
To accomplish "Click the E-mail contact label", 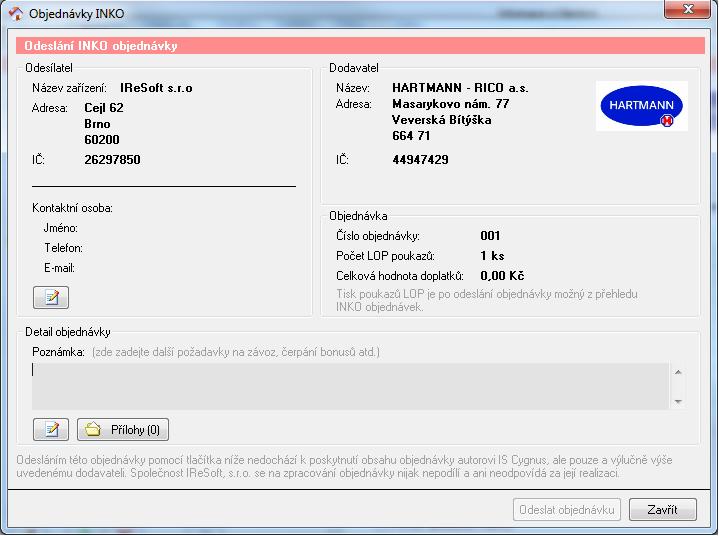I will tap(59, 268).
